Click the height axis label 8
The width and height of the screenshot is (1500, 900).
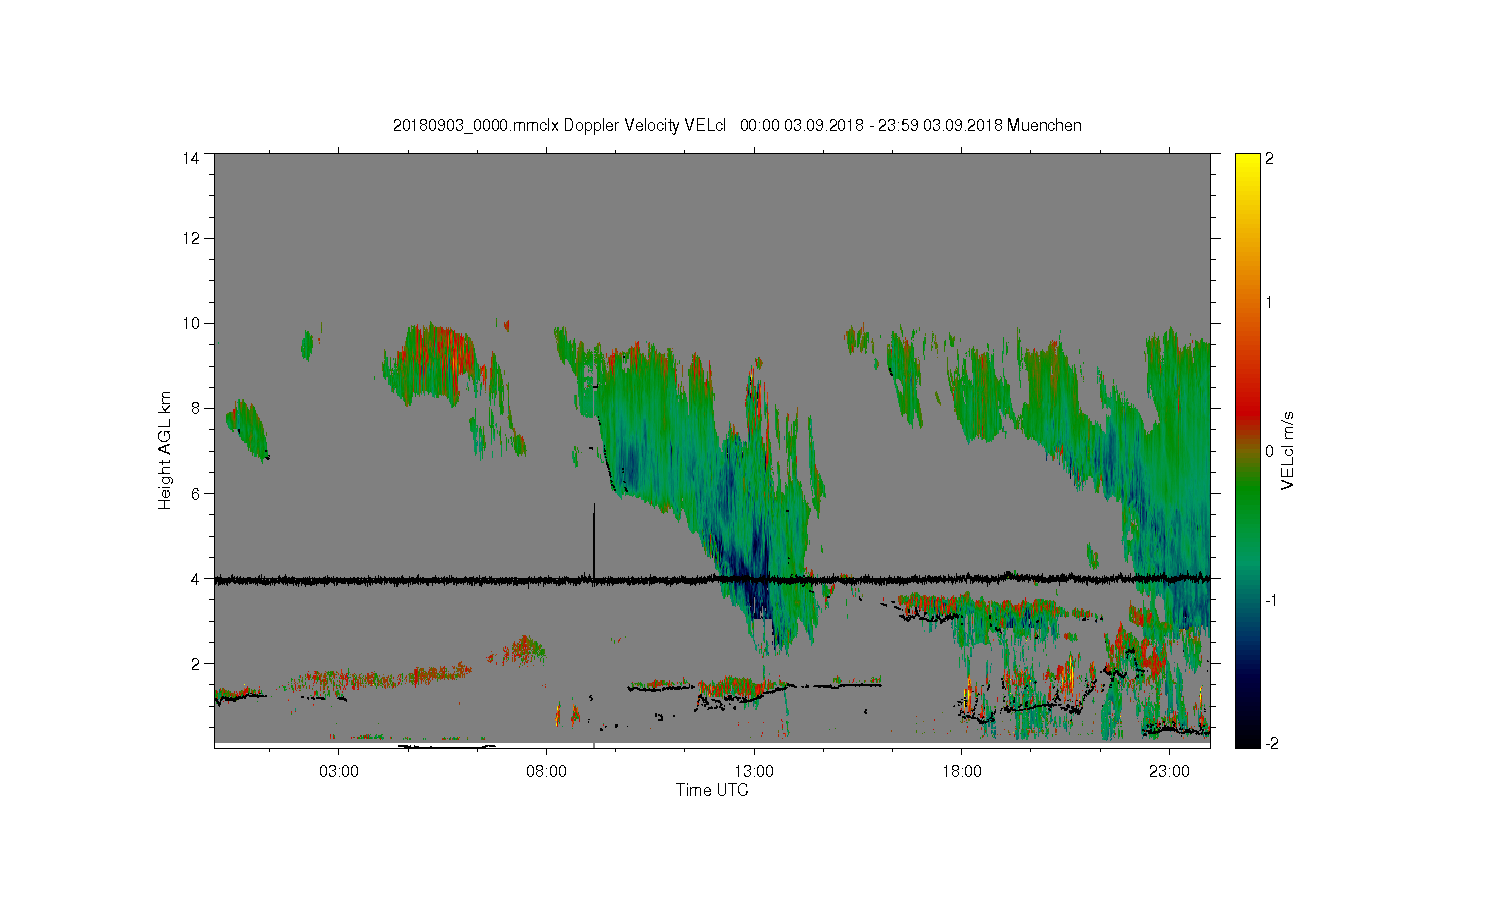coord(195,408)
